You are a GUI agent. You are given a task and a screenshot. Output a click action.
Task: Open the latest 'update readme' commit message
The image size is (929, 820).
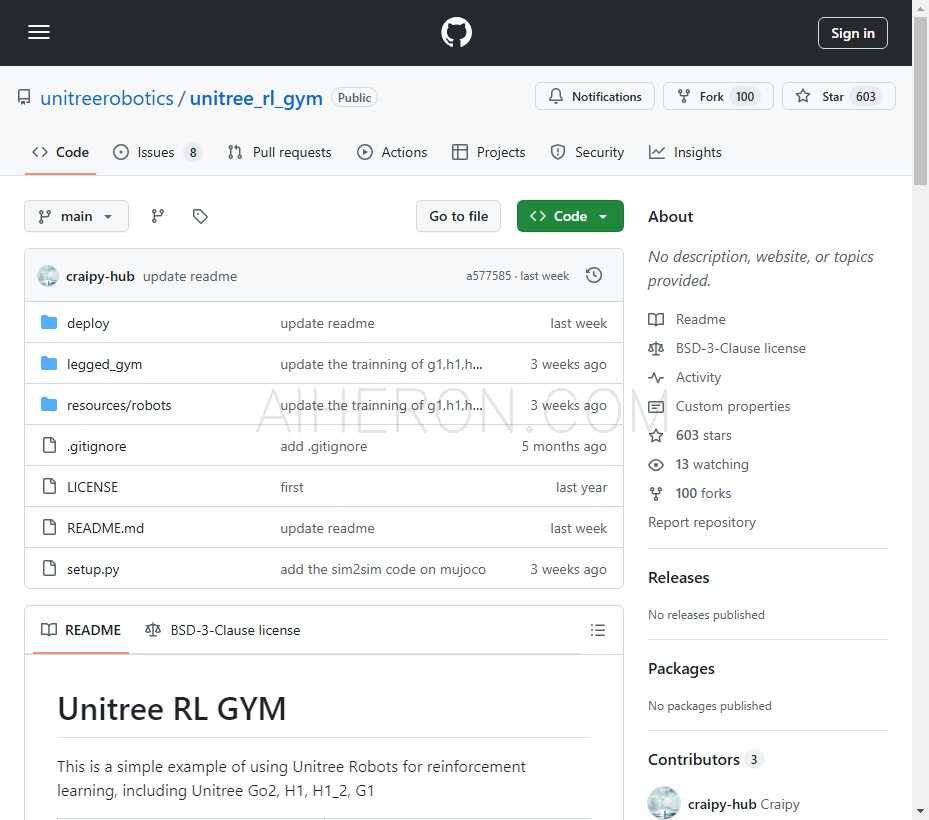tap(190, 276)
